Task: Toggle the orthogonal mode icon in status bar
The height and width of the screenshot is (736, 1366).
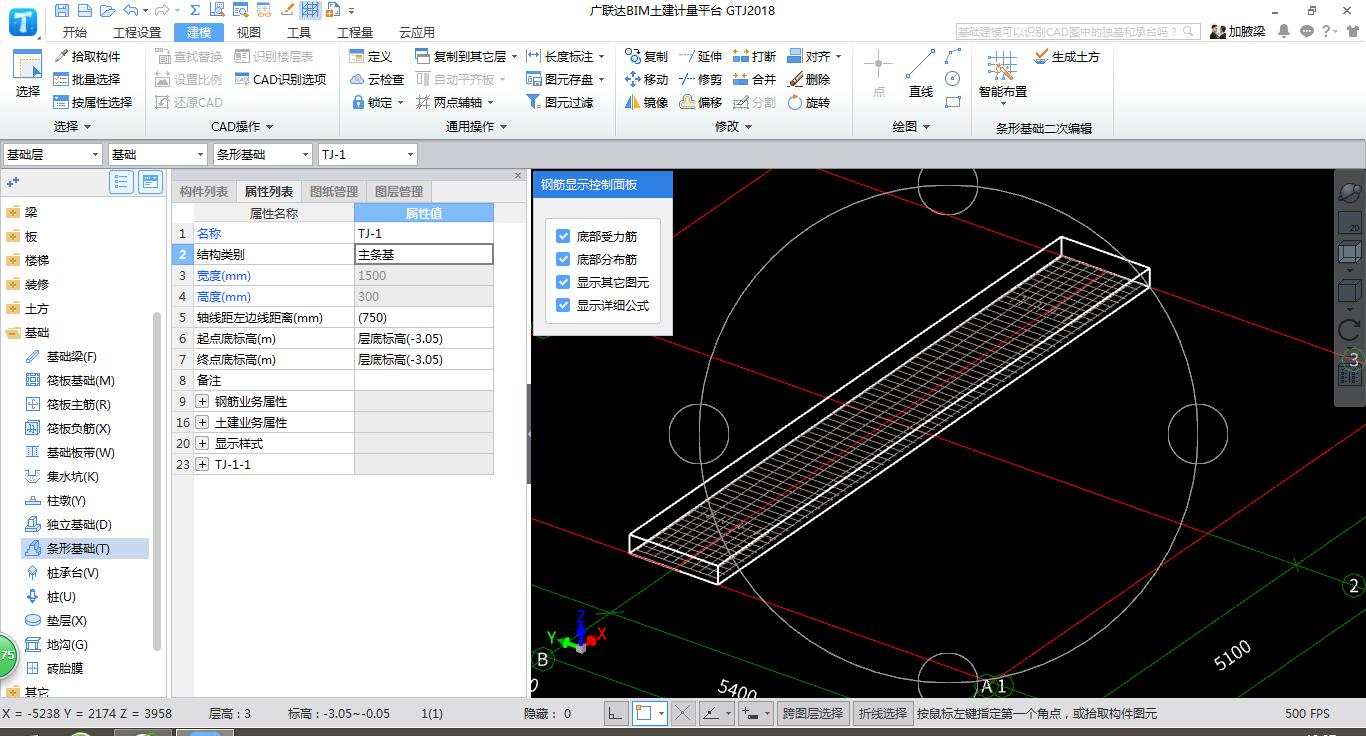Action: [x=615, y=713]
